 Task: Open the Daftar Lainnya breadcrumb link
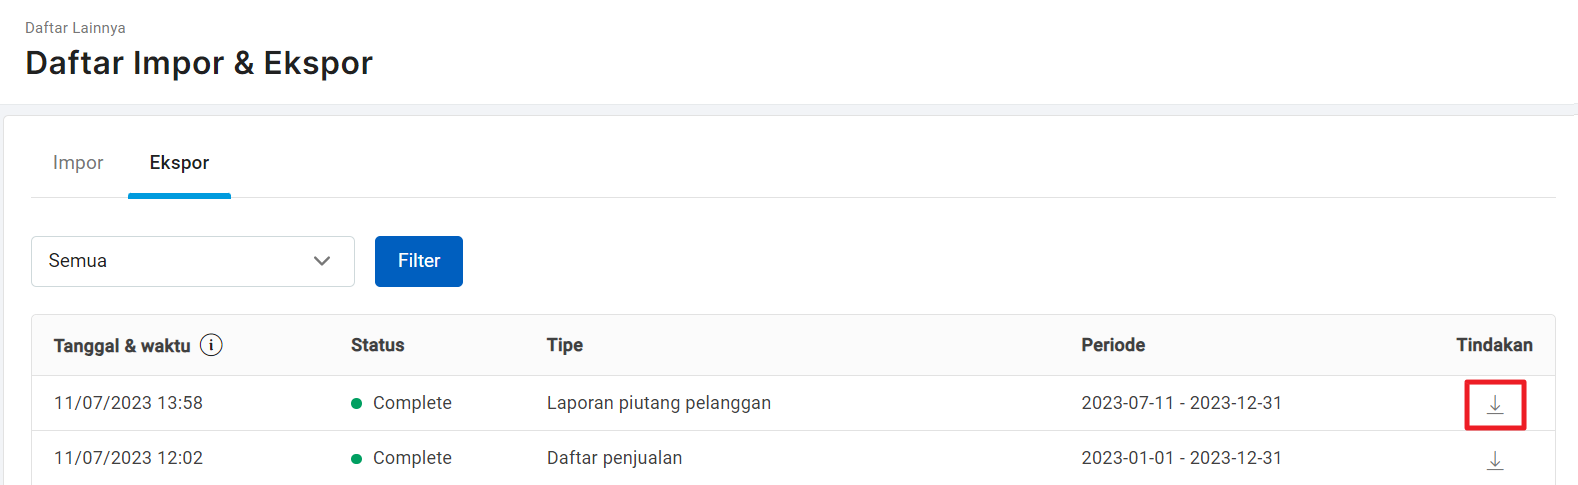click(x=75, y=28)
